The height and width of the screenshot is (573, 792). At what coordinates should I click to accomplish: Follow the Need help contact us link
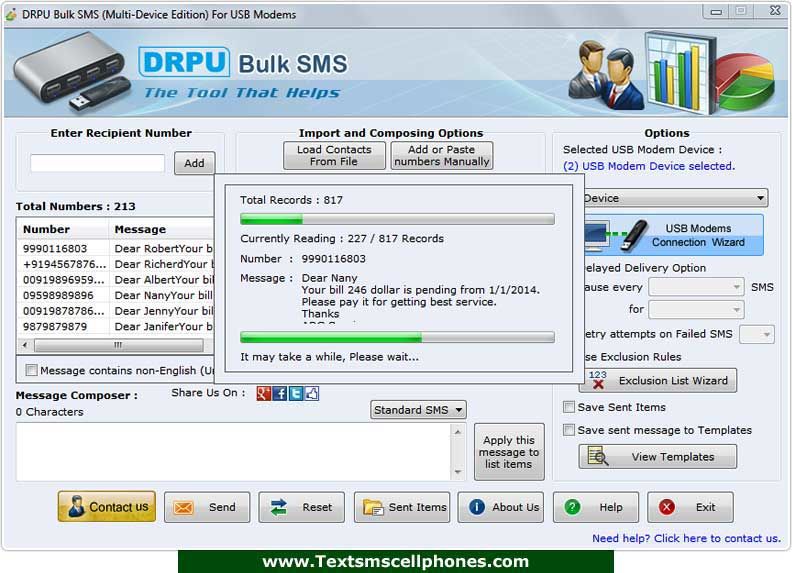(x=686, y=538)
